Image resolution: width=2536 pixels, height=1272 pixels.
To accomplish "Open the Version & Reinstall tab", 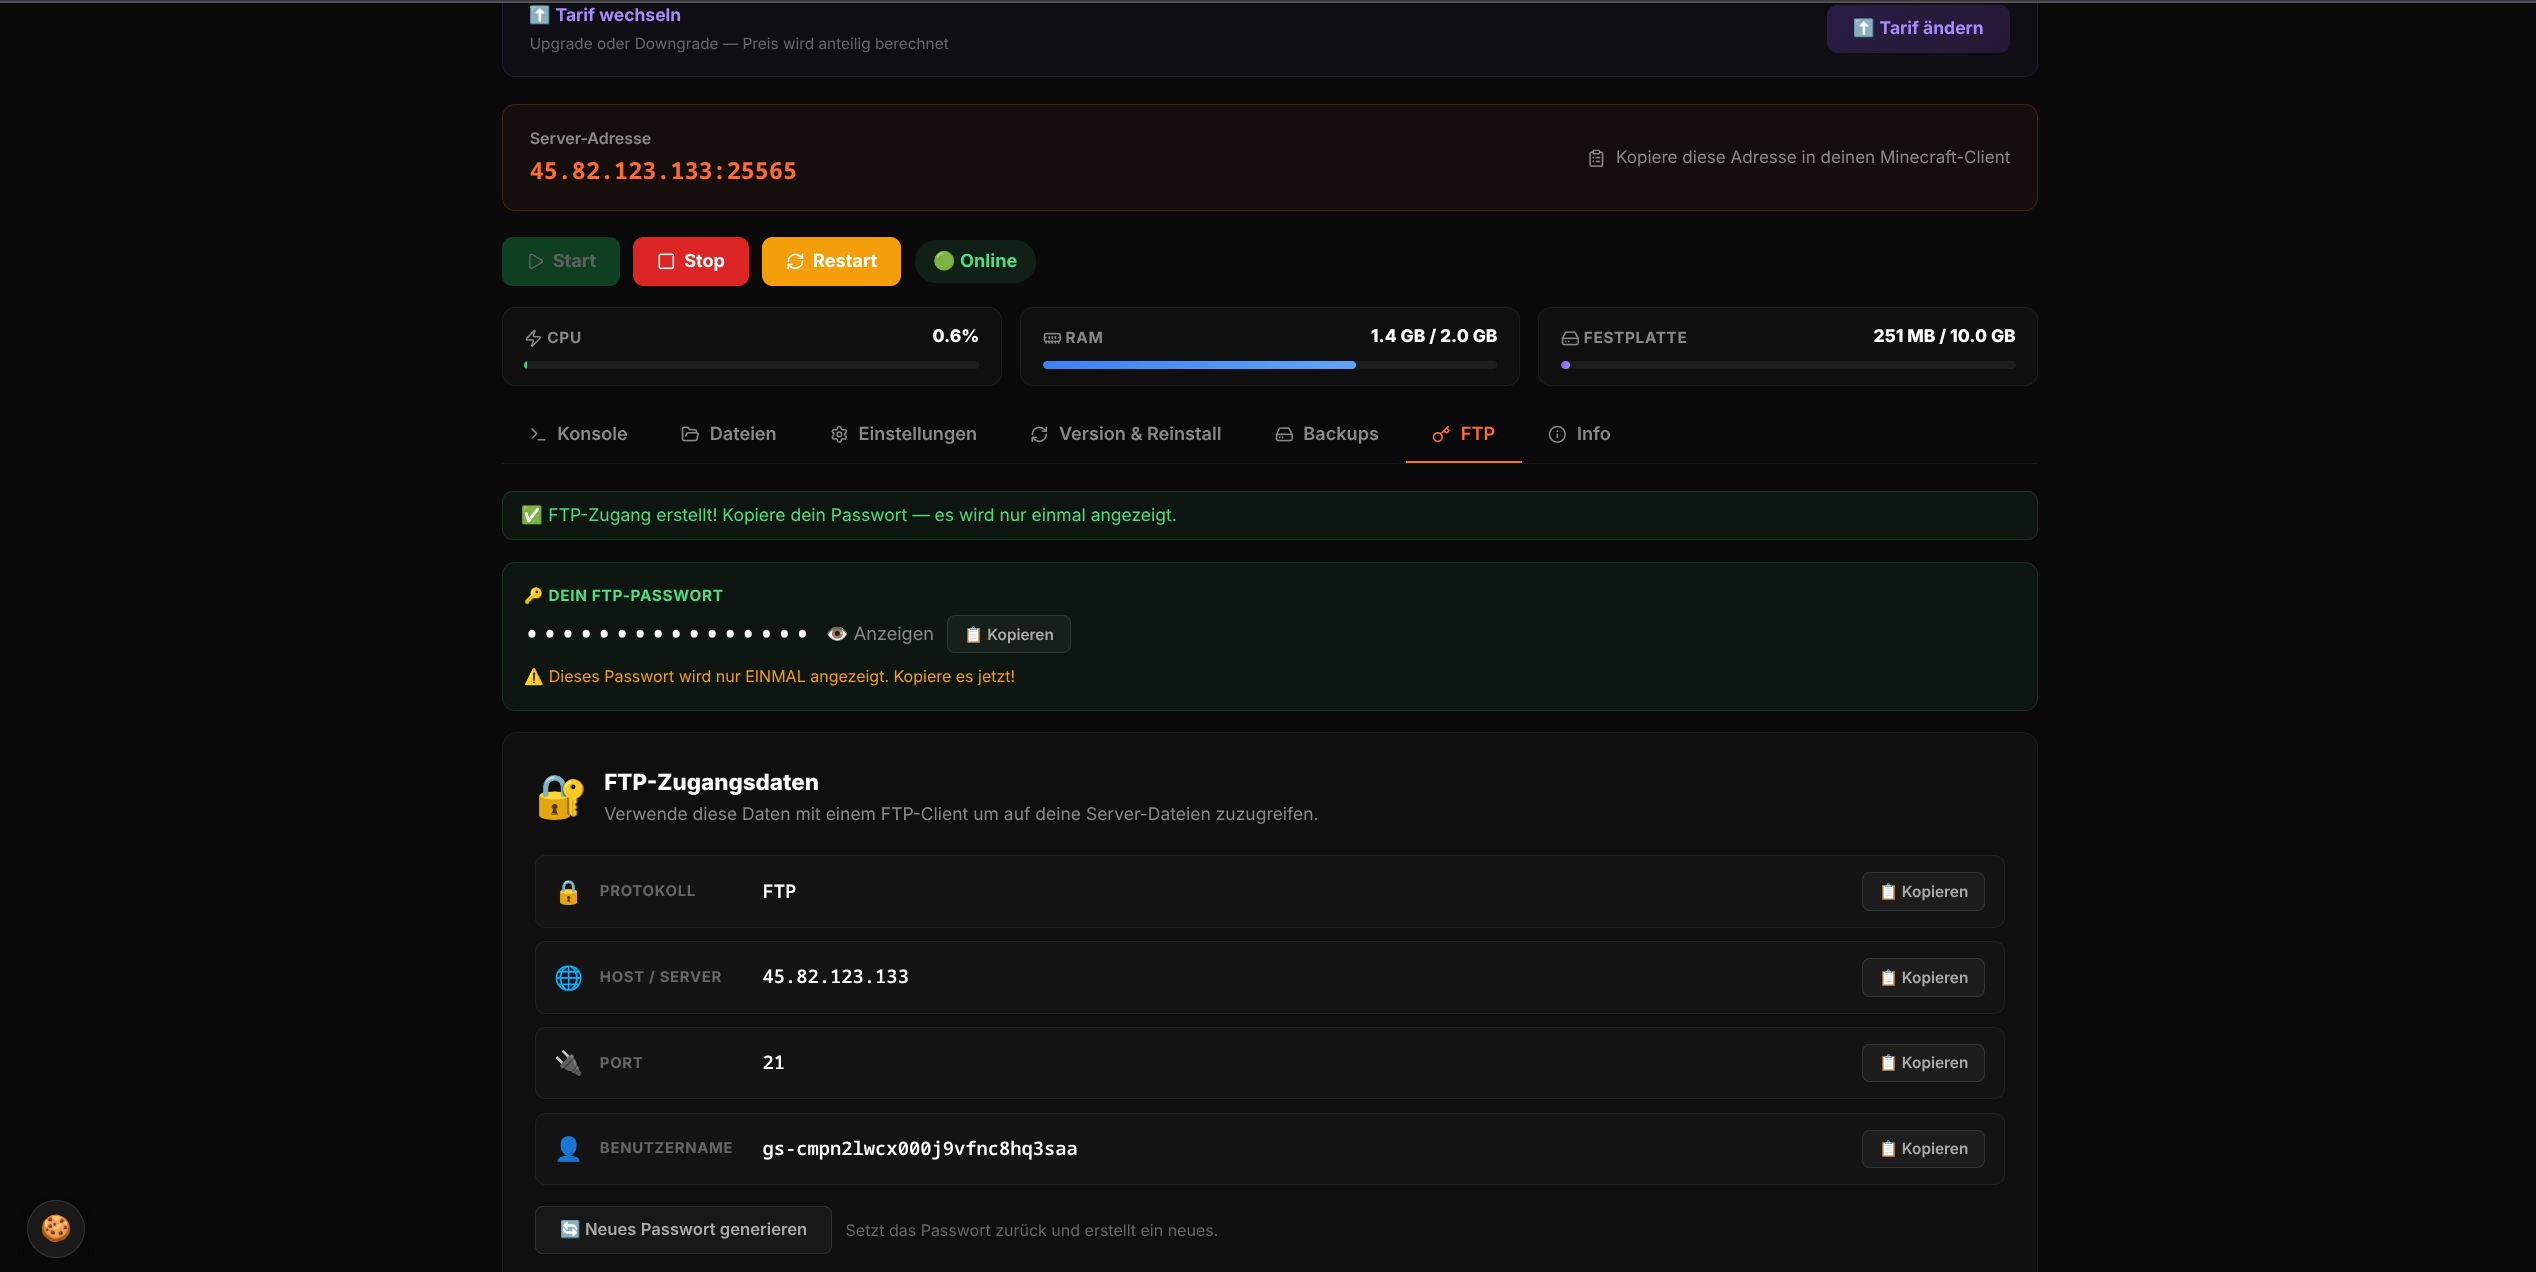I will tap(1126, 434).
